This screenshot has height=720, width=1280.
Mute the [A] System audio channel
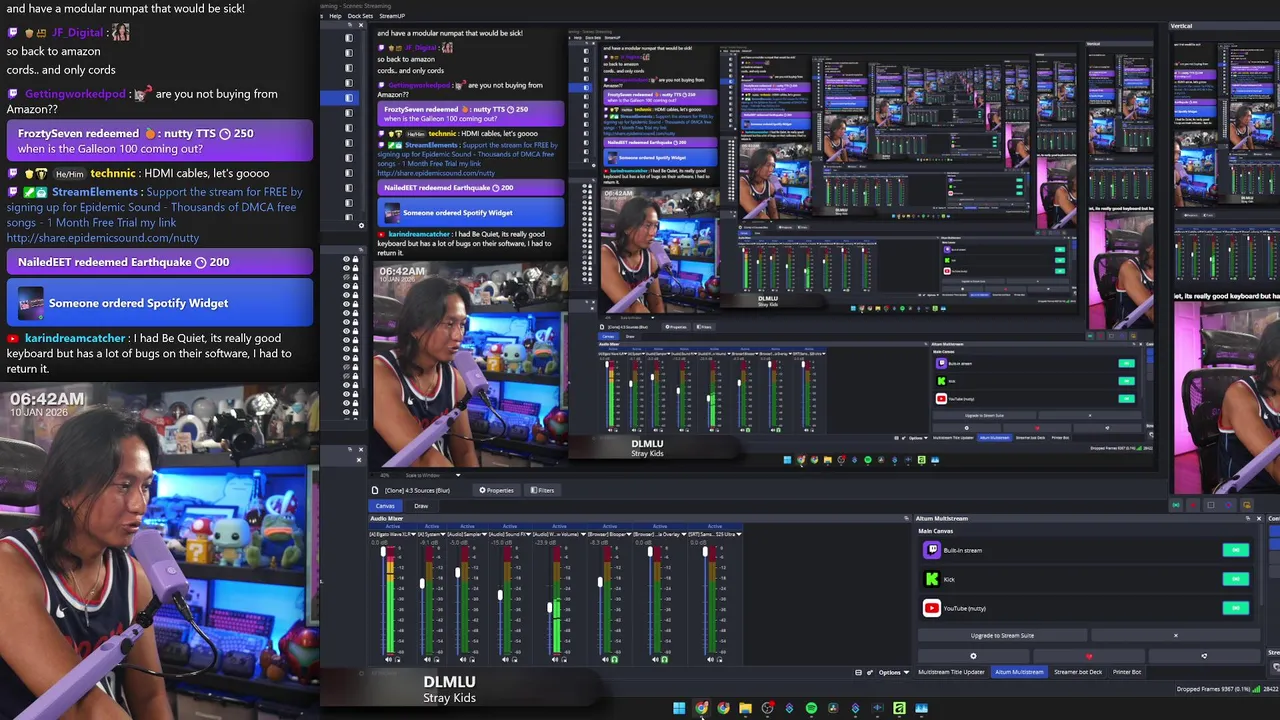427,659
